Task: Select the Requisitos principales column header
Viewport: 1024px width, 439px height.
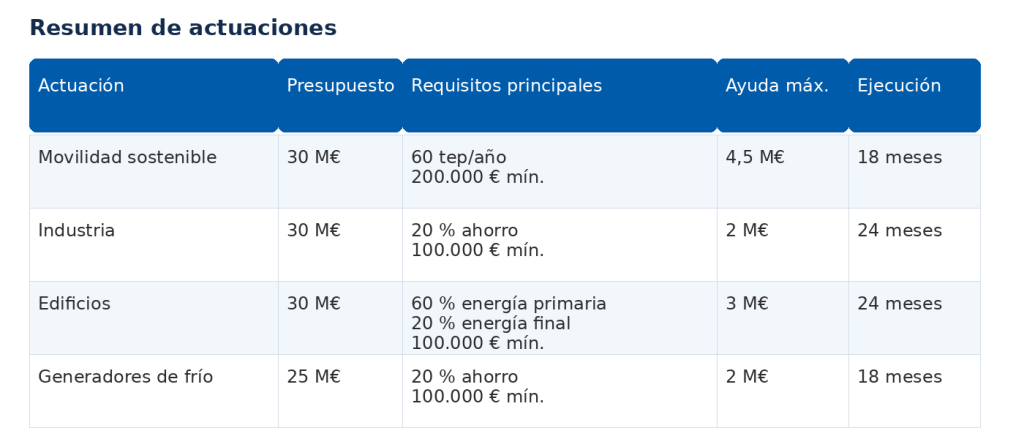Action: click(560, 95)
